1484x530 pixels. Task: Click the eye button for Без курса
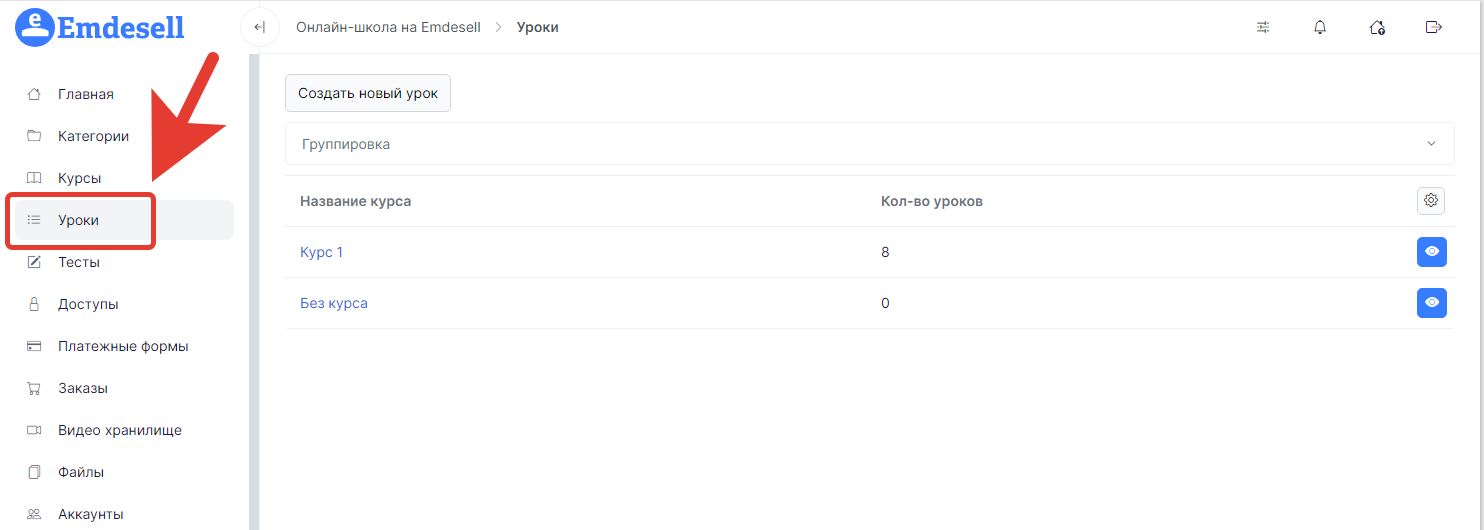[1432, 303]
